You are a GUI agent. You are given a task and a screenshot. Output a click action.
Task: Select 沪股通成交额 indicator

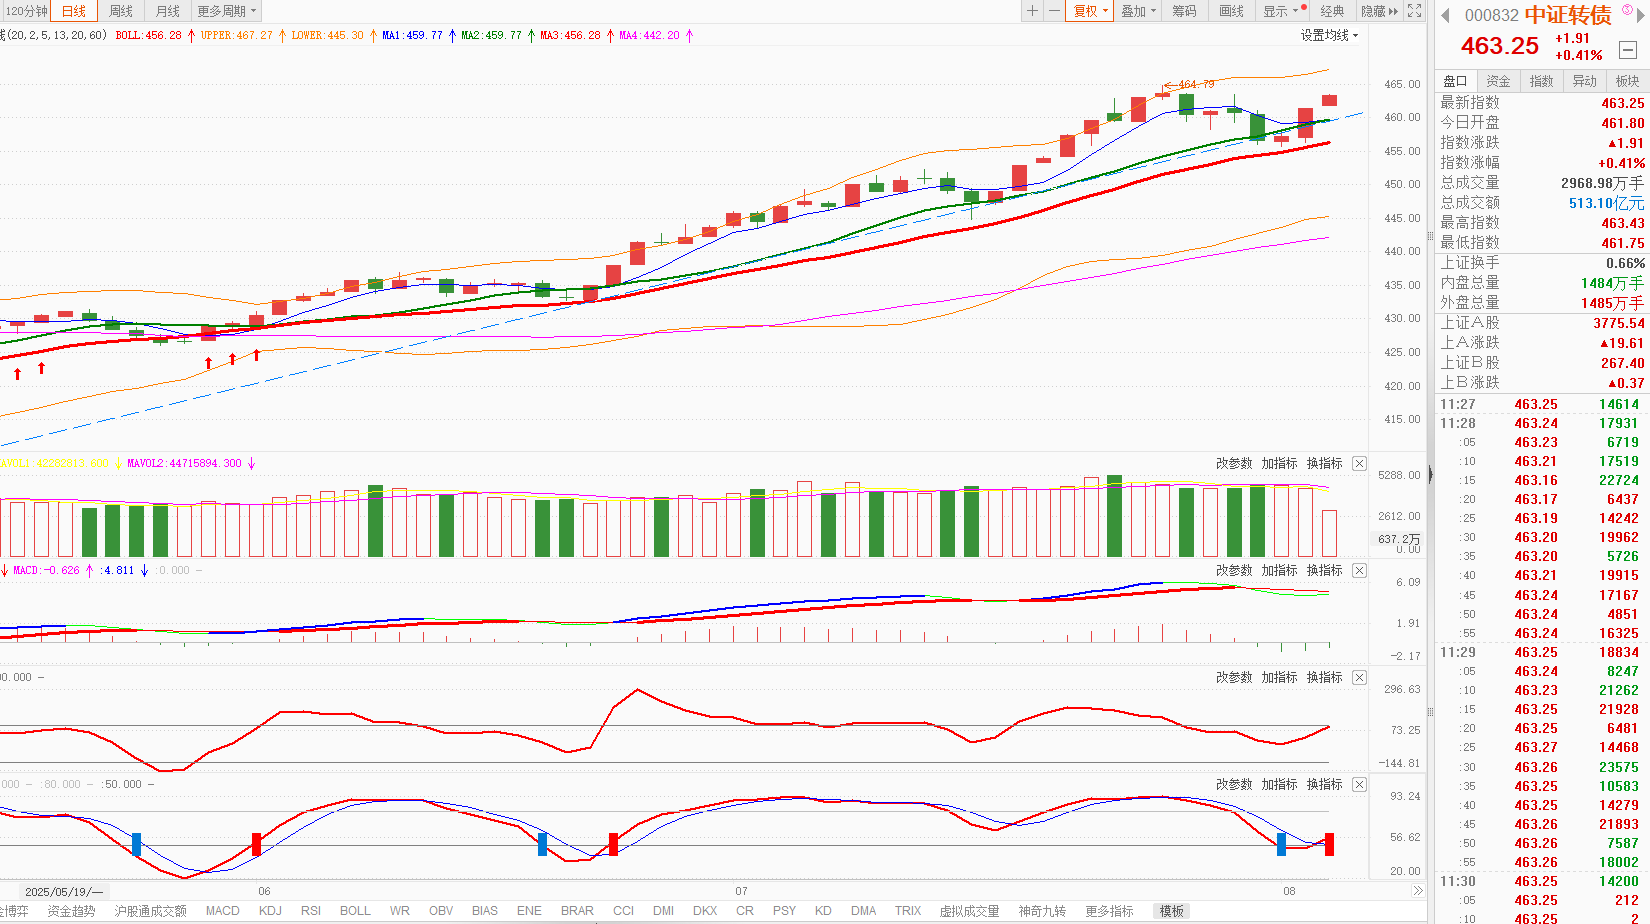point(150,911)
